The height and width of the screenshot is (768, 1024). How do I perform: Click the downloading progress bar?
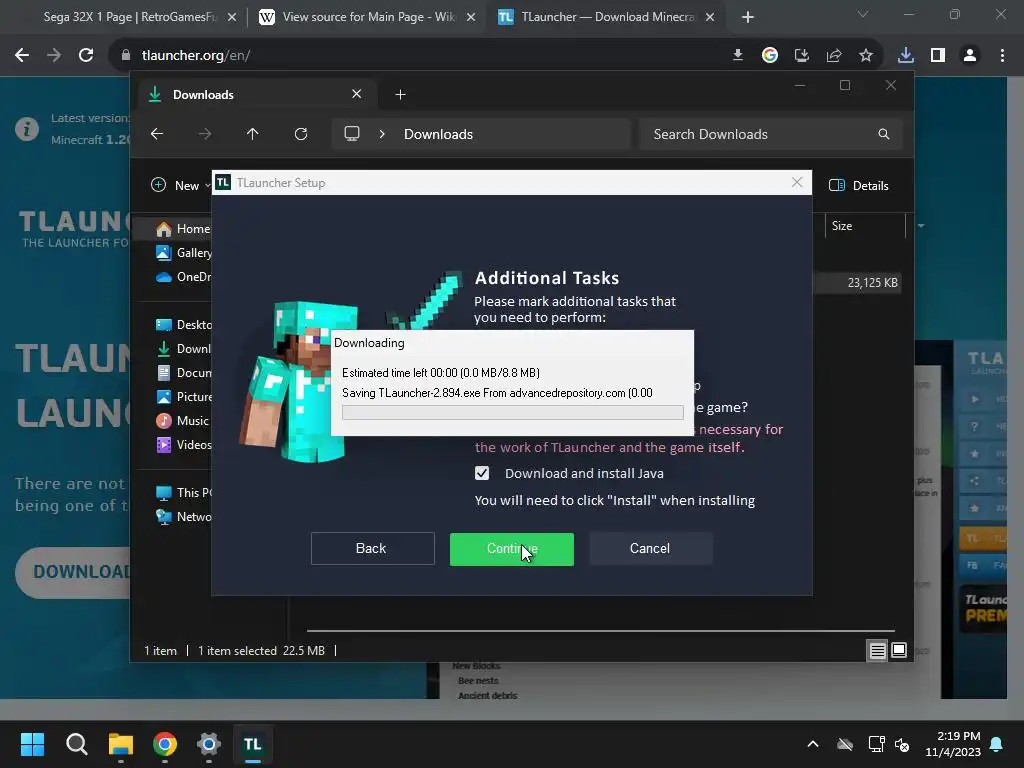coord(513,412)
